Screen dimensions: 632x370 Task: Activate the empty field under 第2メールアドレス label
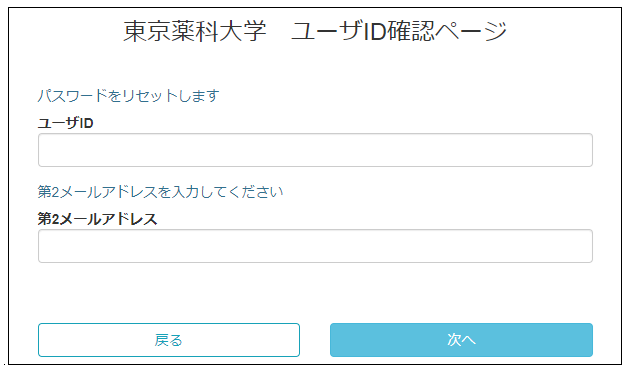point(315,246)
